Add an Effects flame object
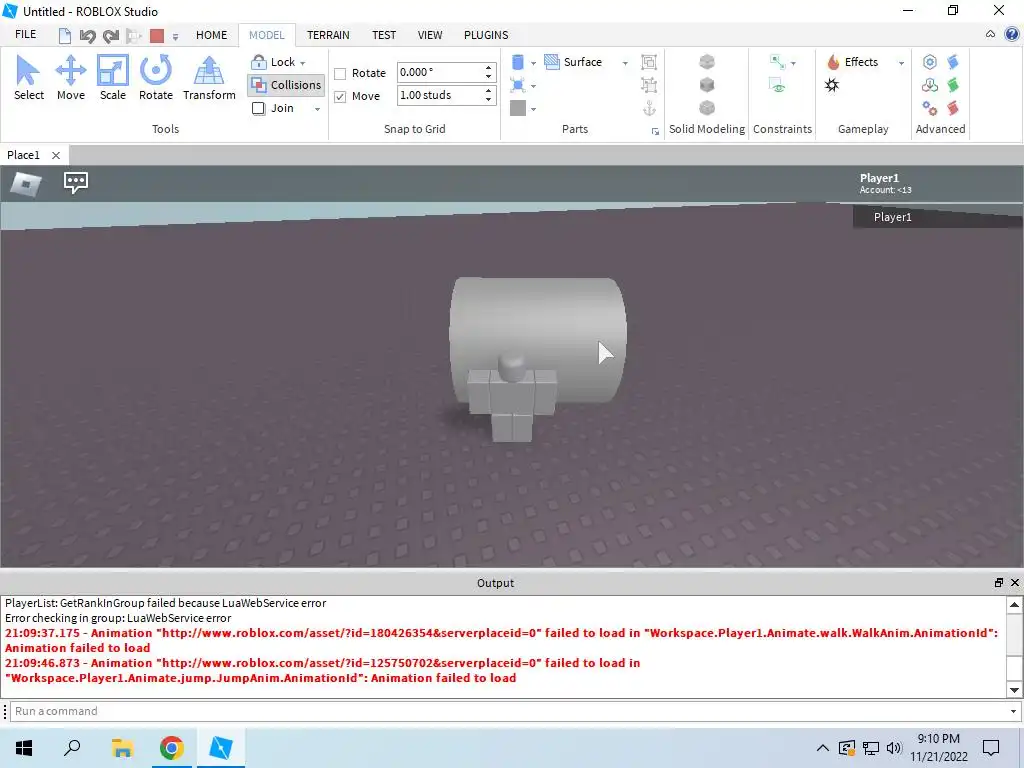1024x768 pixels. tap(854, 62)
